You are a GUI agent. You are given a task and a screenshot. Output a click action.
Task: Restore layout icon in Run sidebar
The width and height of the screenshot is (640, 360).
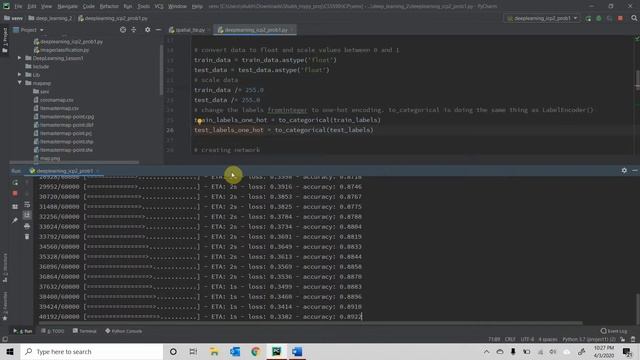15,207
